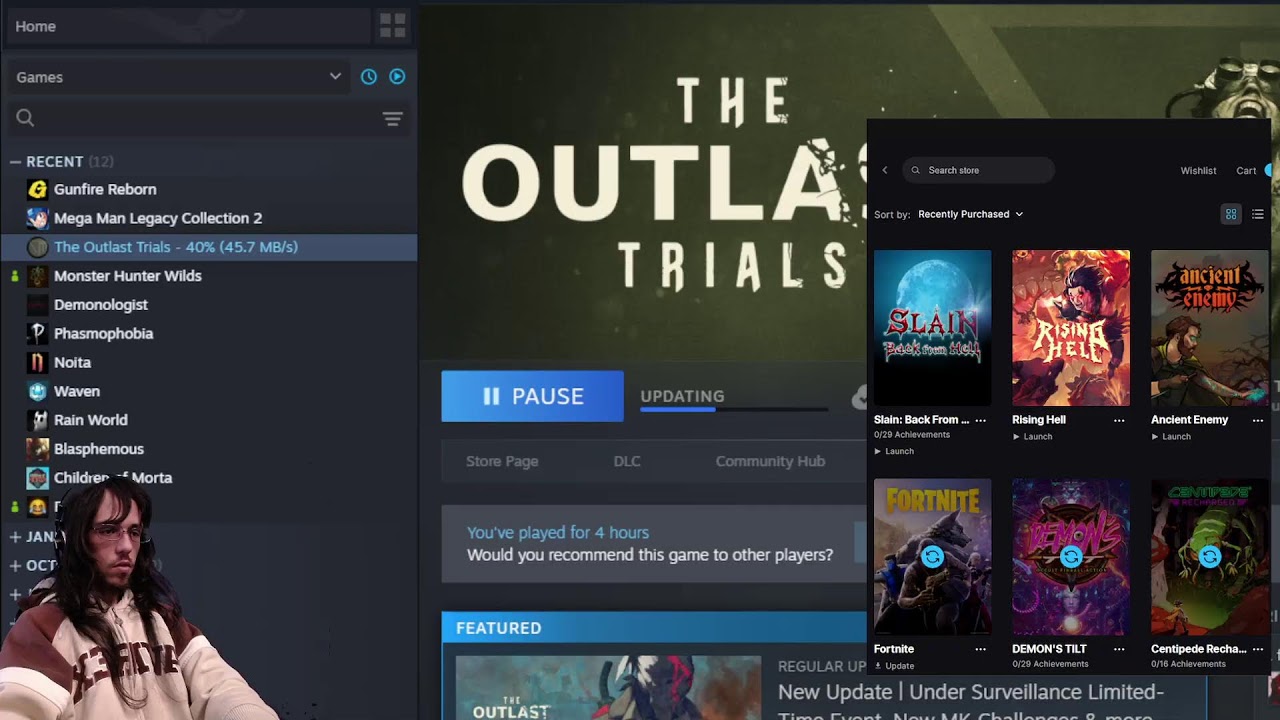Select the Noita game icon

[37, 362]
